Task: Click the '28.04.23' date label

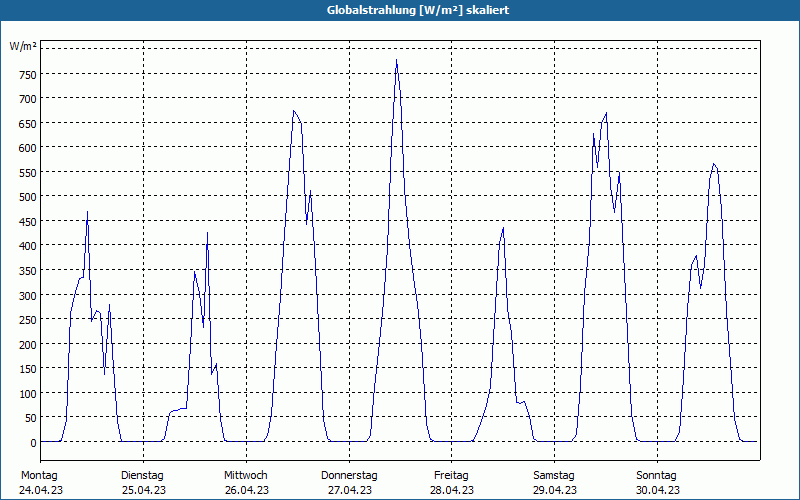Action: pos(452,490)
